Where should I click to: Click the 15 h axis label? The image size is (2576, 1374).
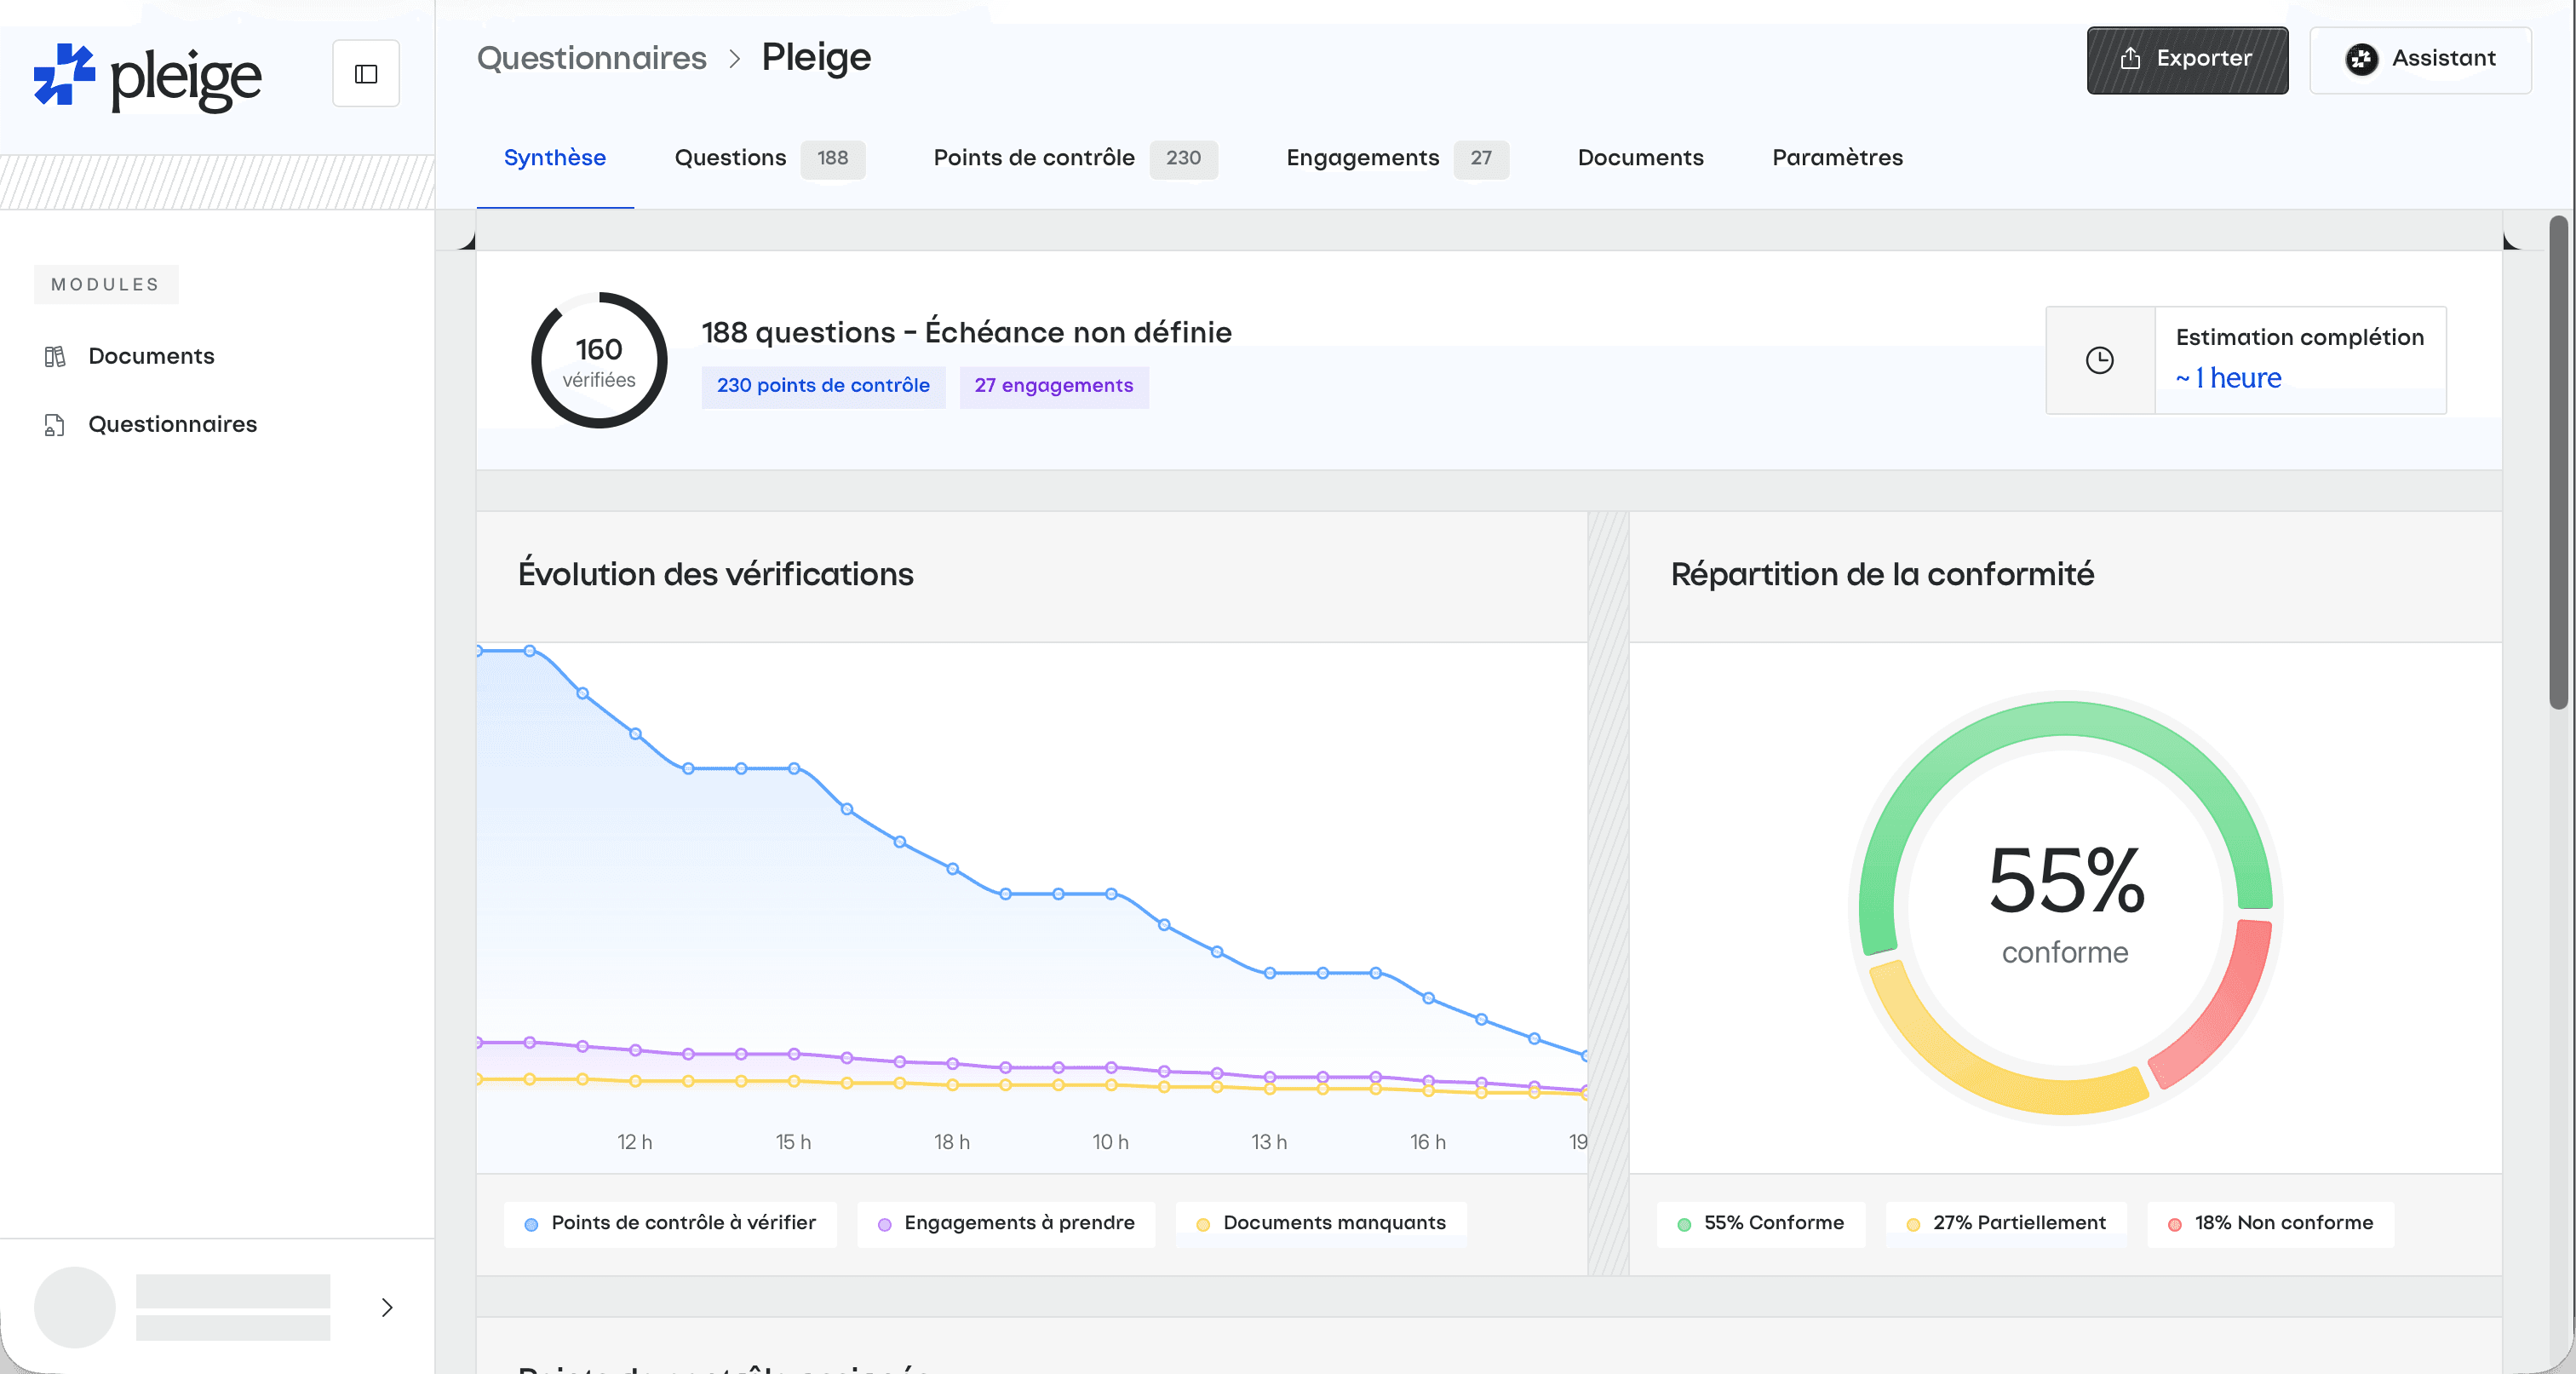793,1142
